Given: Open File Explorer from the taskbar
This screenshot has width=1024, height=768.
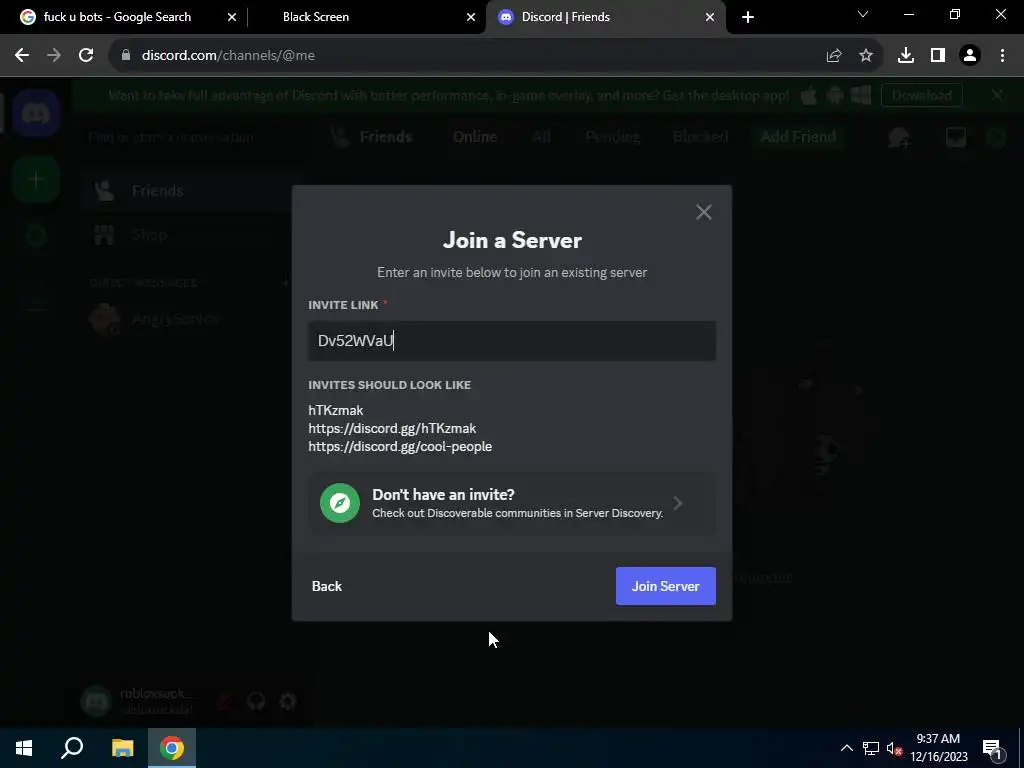Looking at the screenshot, I should [122, 748].
